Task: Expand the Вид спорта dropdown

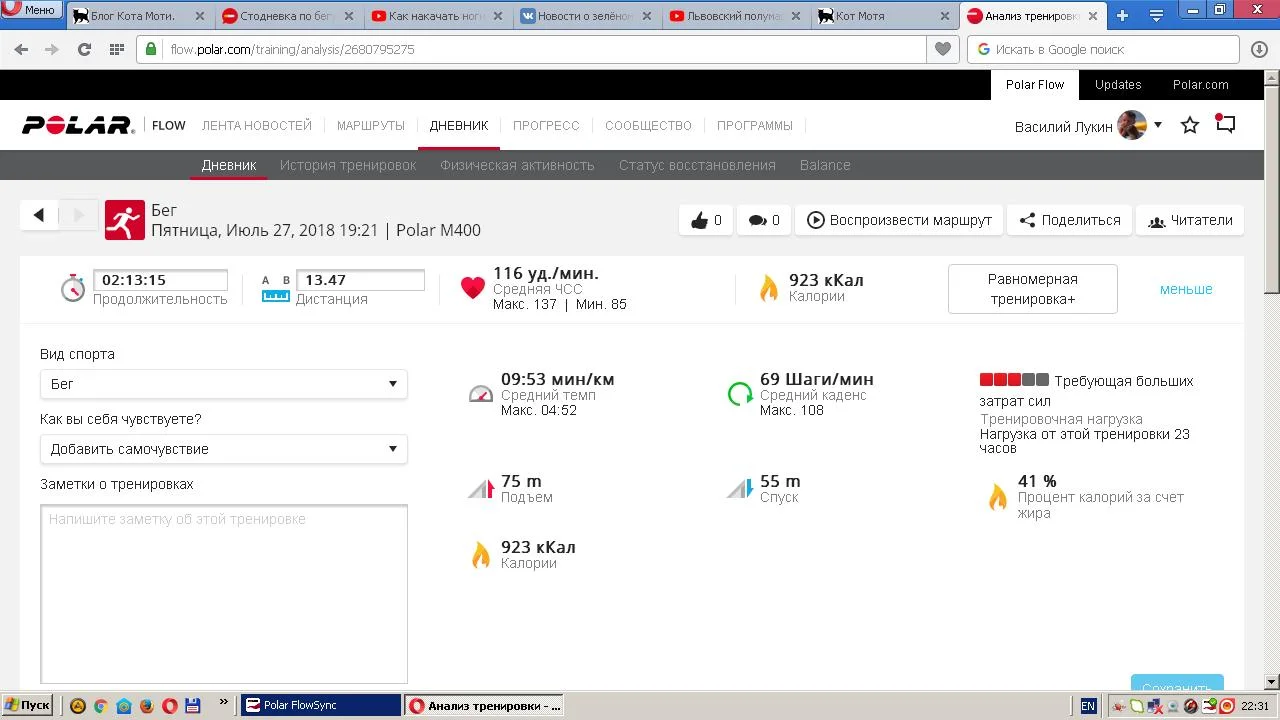Action: coord(223,384)
